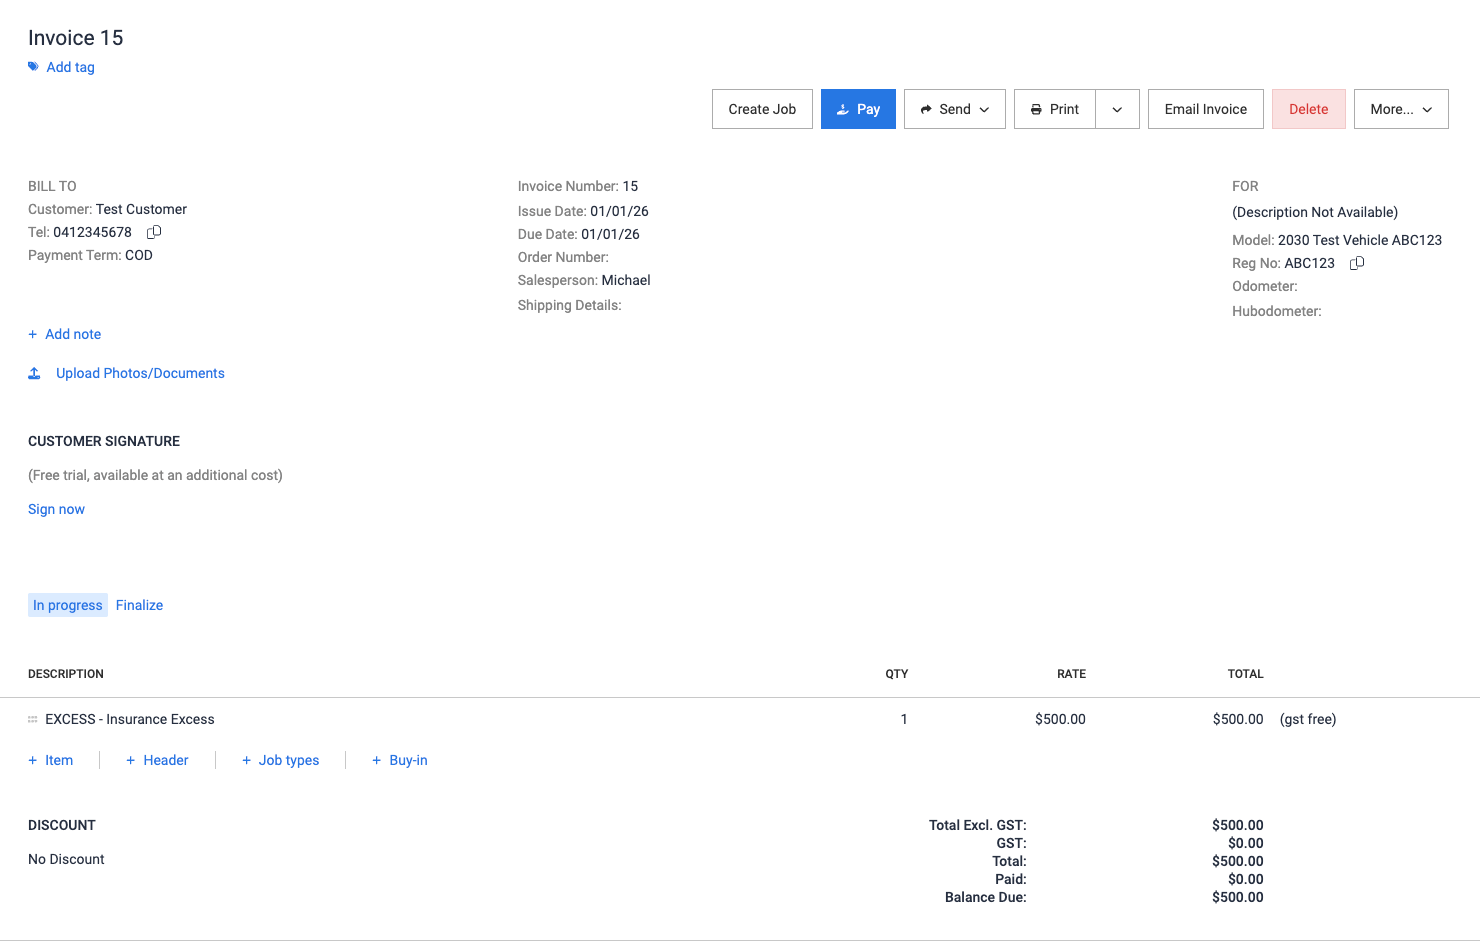This screenshot has width=1480, height=941.
Task: Click the No Discount field
Action: click(66, 859)
